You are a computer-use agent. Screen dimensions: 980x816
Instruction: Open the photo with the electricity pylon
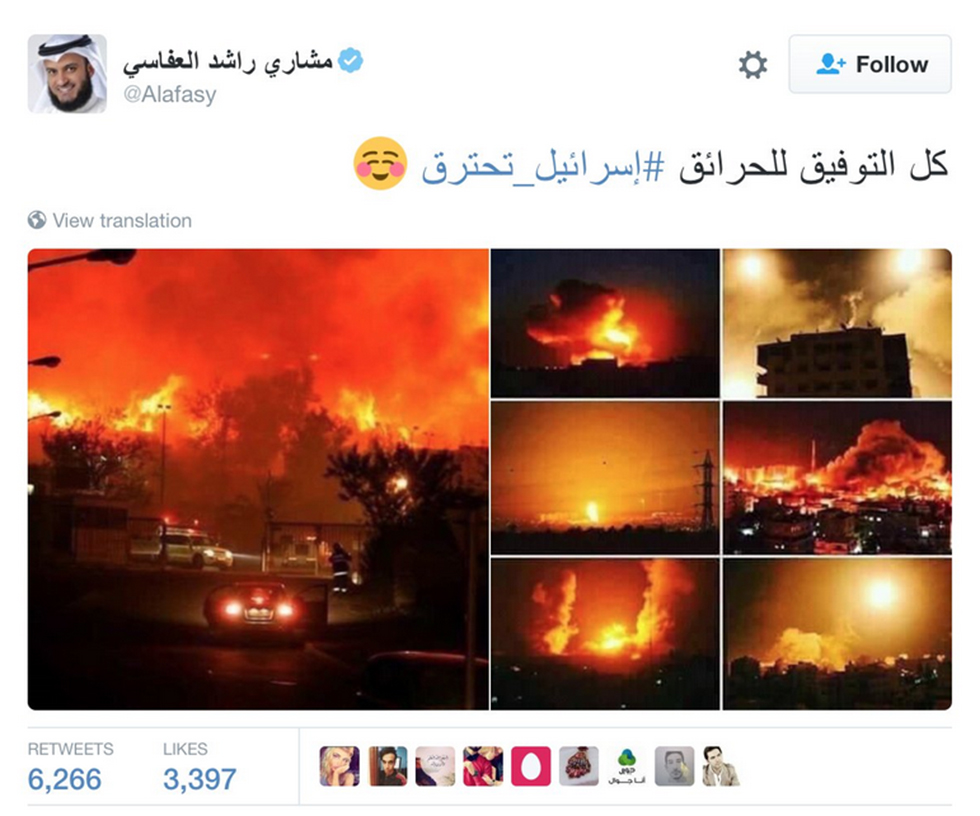click(x=605, y=478)
